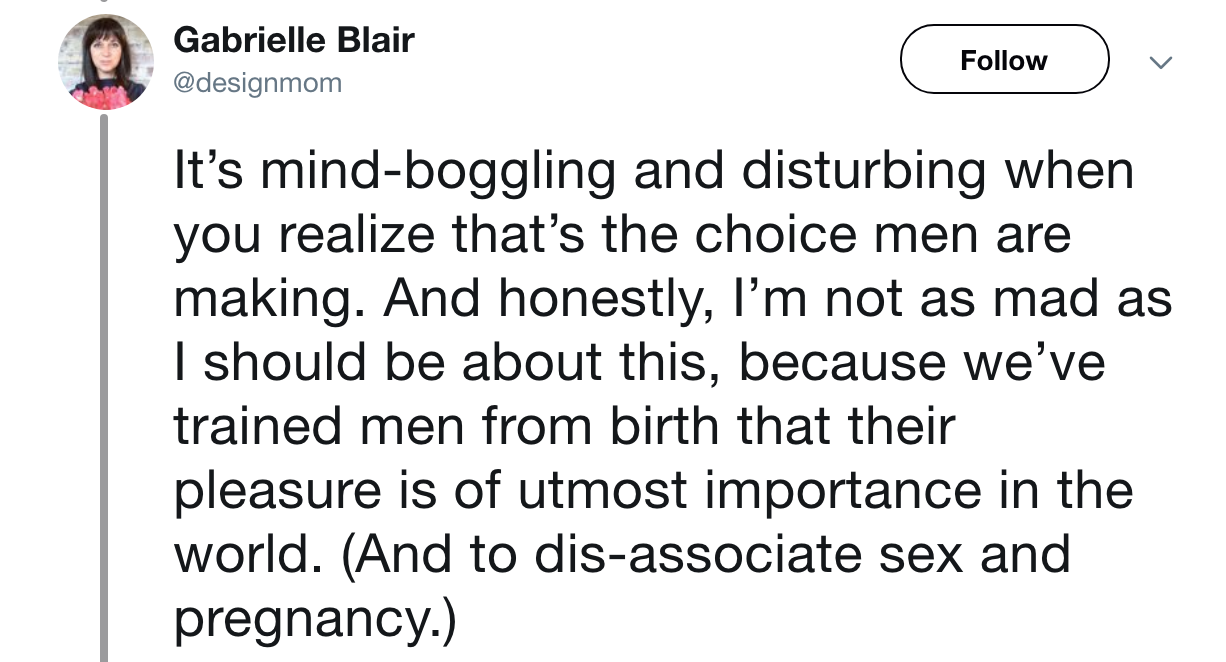The image size is (1226, 662).
Task: Open Gabrielle Blair's profile avatar photo
Action: coord(105,62)
